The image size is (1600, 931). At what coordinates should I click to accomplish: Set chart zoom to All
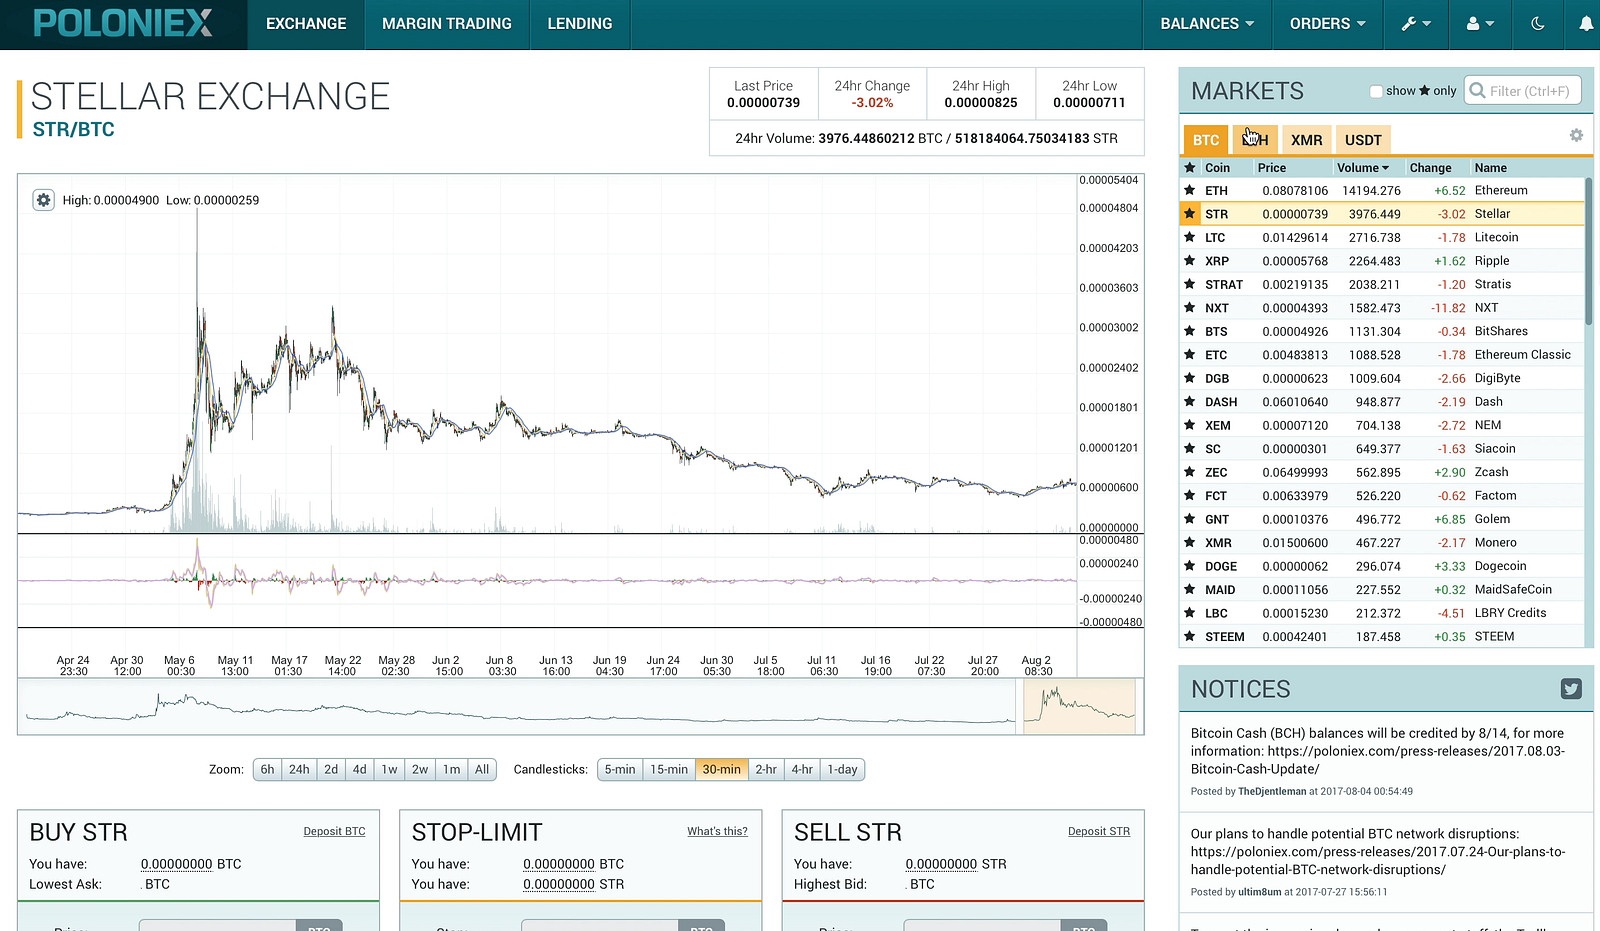(482, 769)
